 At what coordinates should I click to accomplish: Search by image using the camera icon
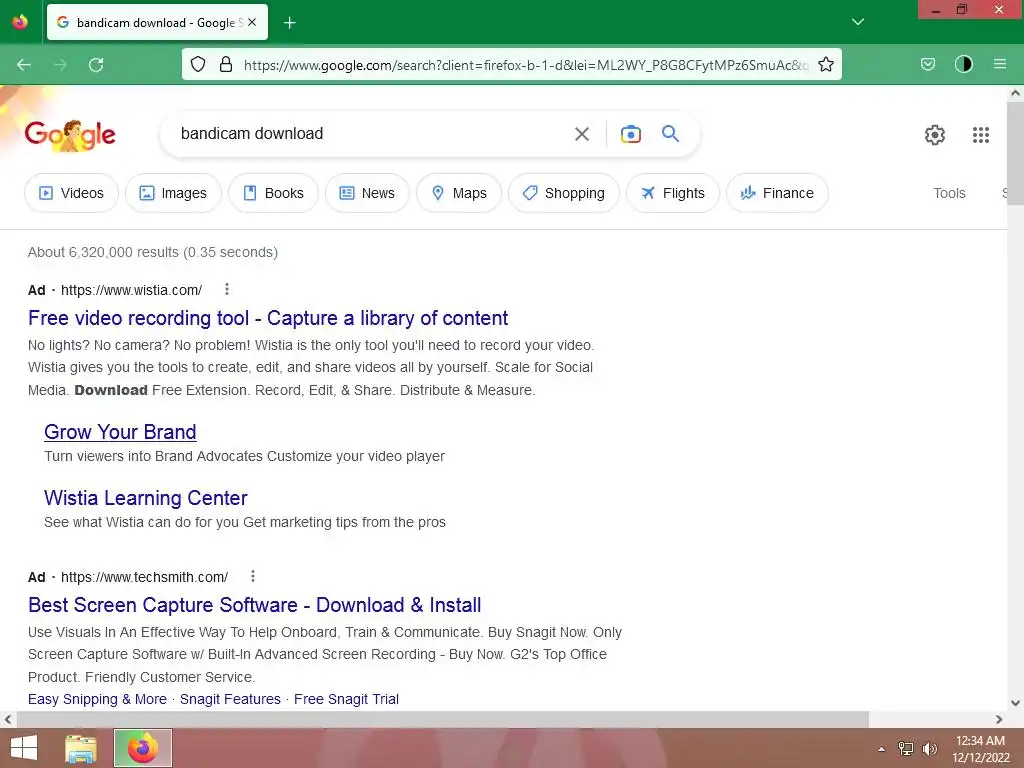(630, 134)
